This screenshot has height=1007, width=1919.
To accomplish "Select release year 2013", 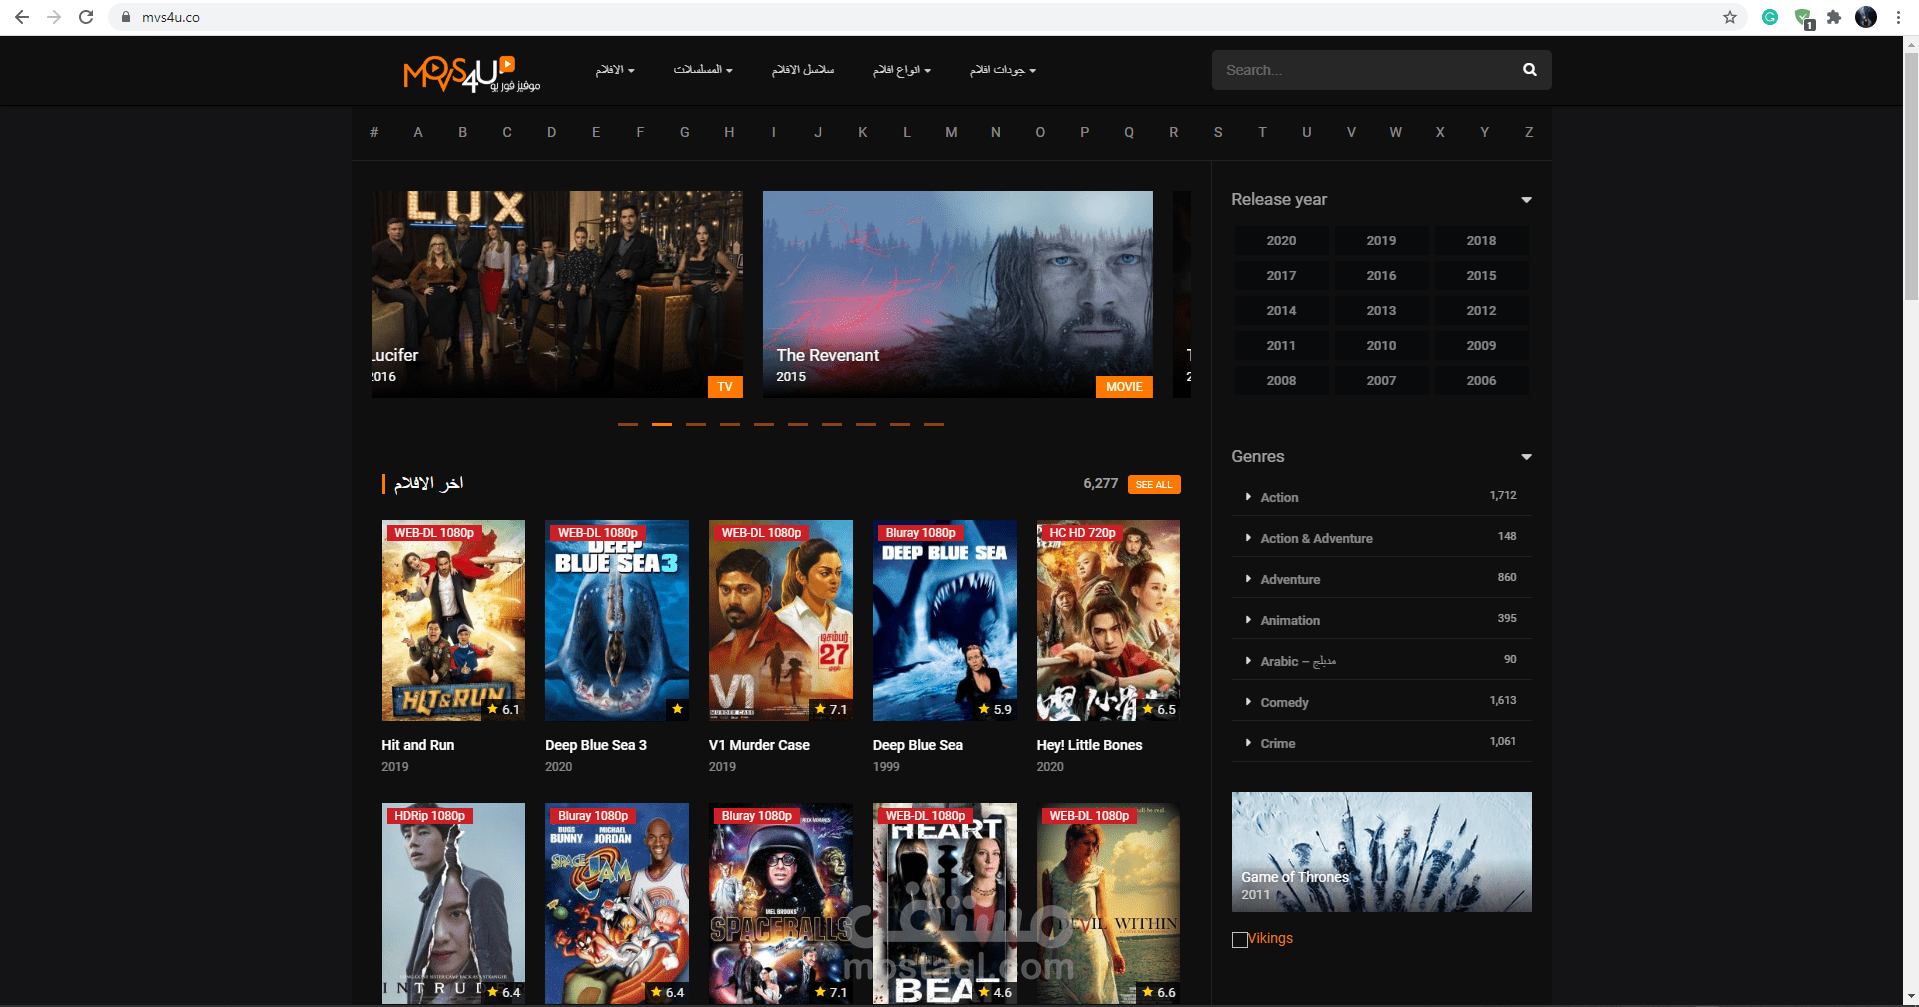I will click(1381, 311).
